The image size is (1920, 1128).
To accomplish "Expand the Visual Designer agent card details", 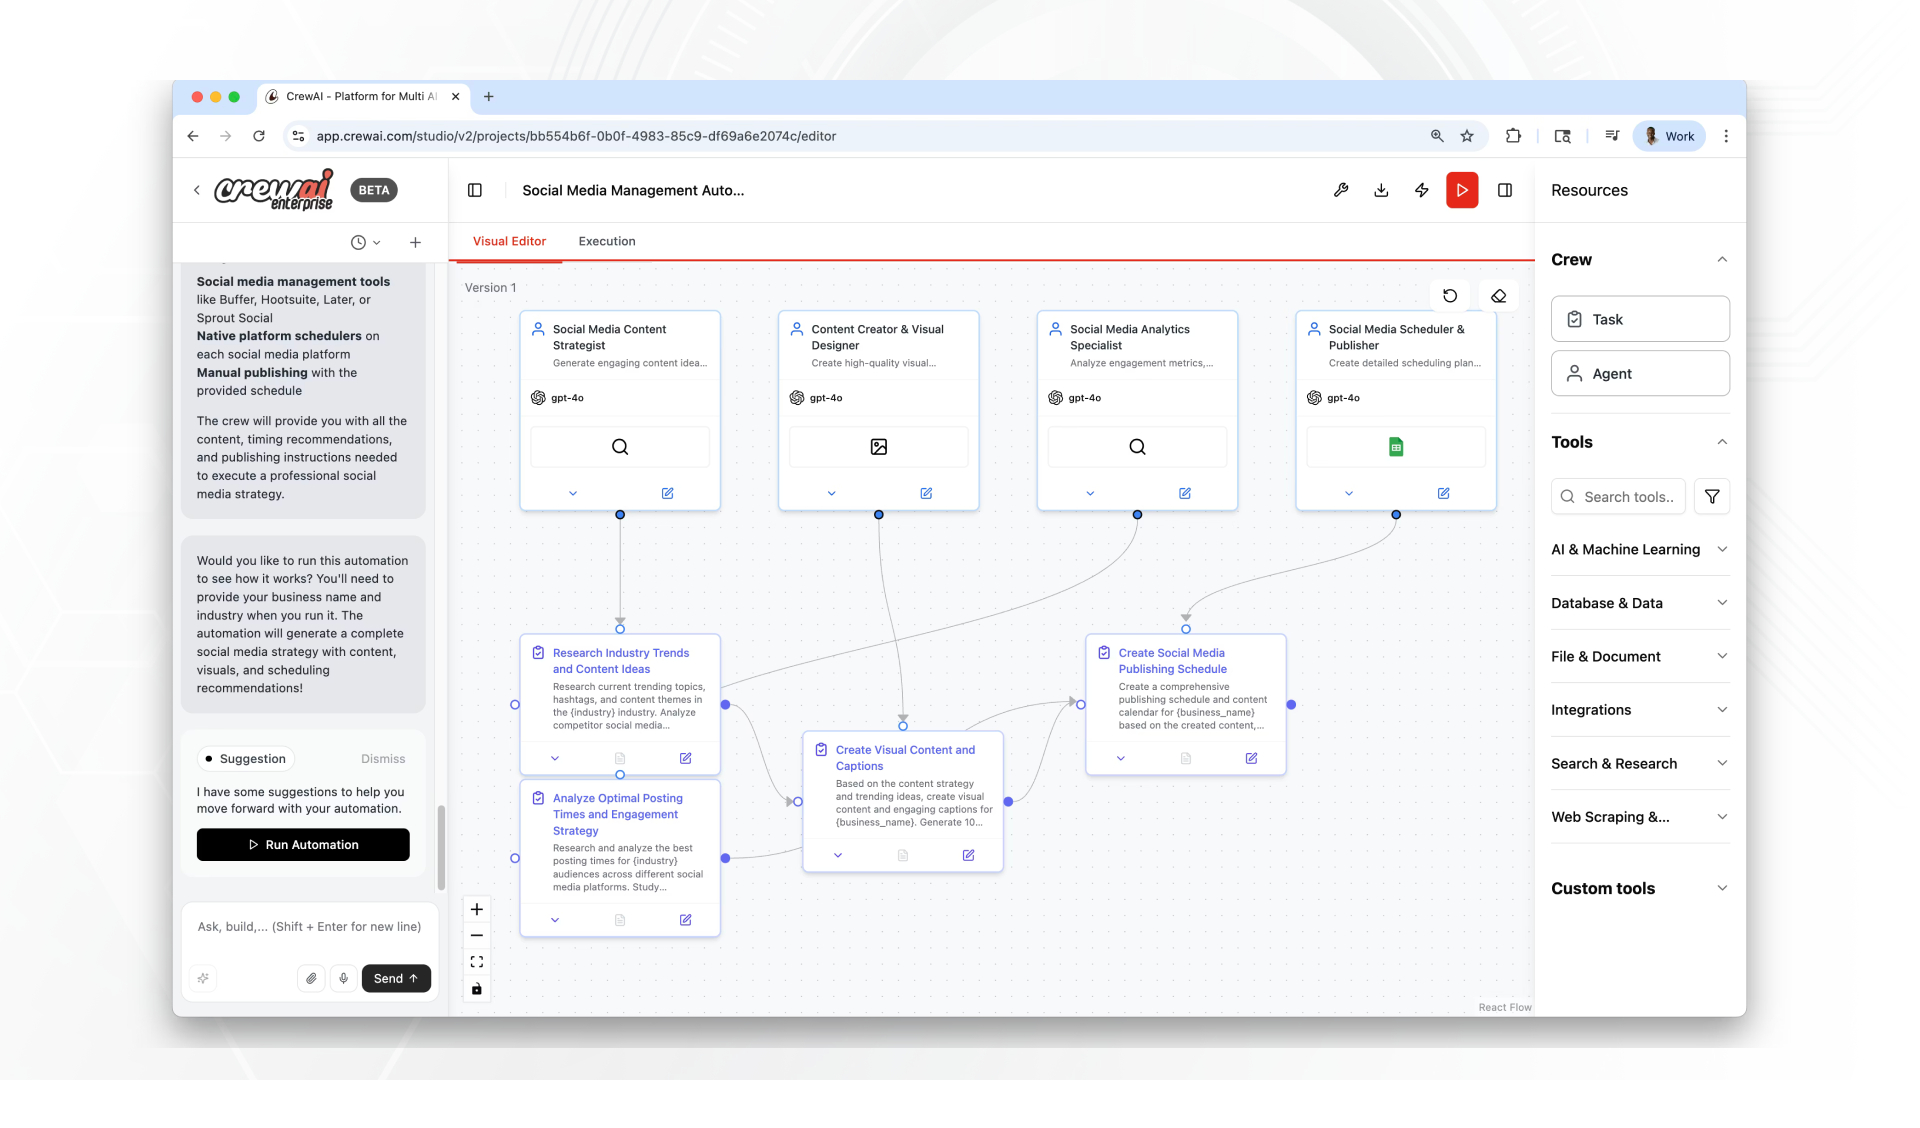I will tap(832, 493).
